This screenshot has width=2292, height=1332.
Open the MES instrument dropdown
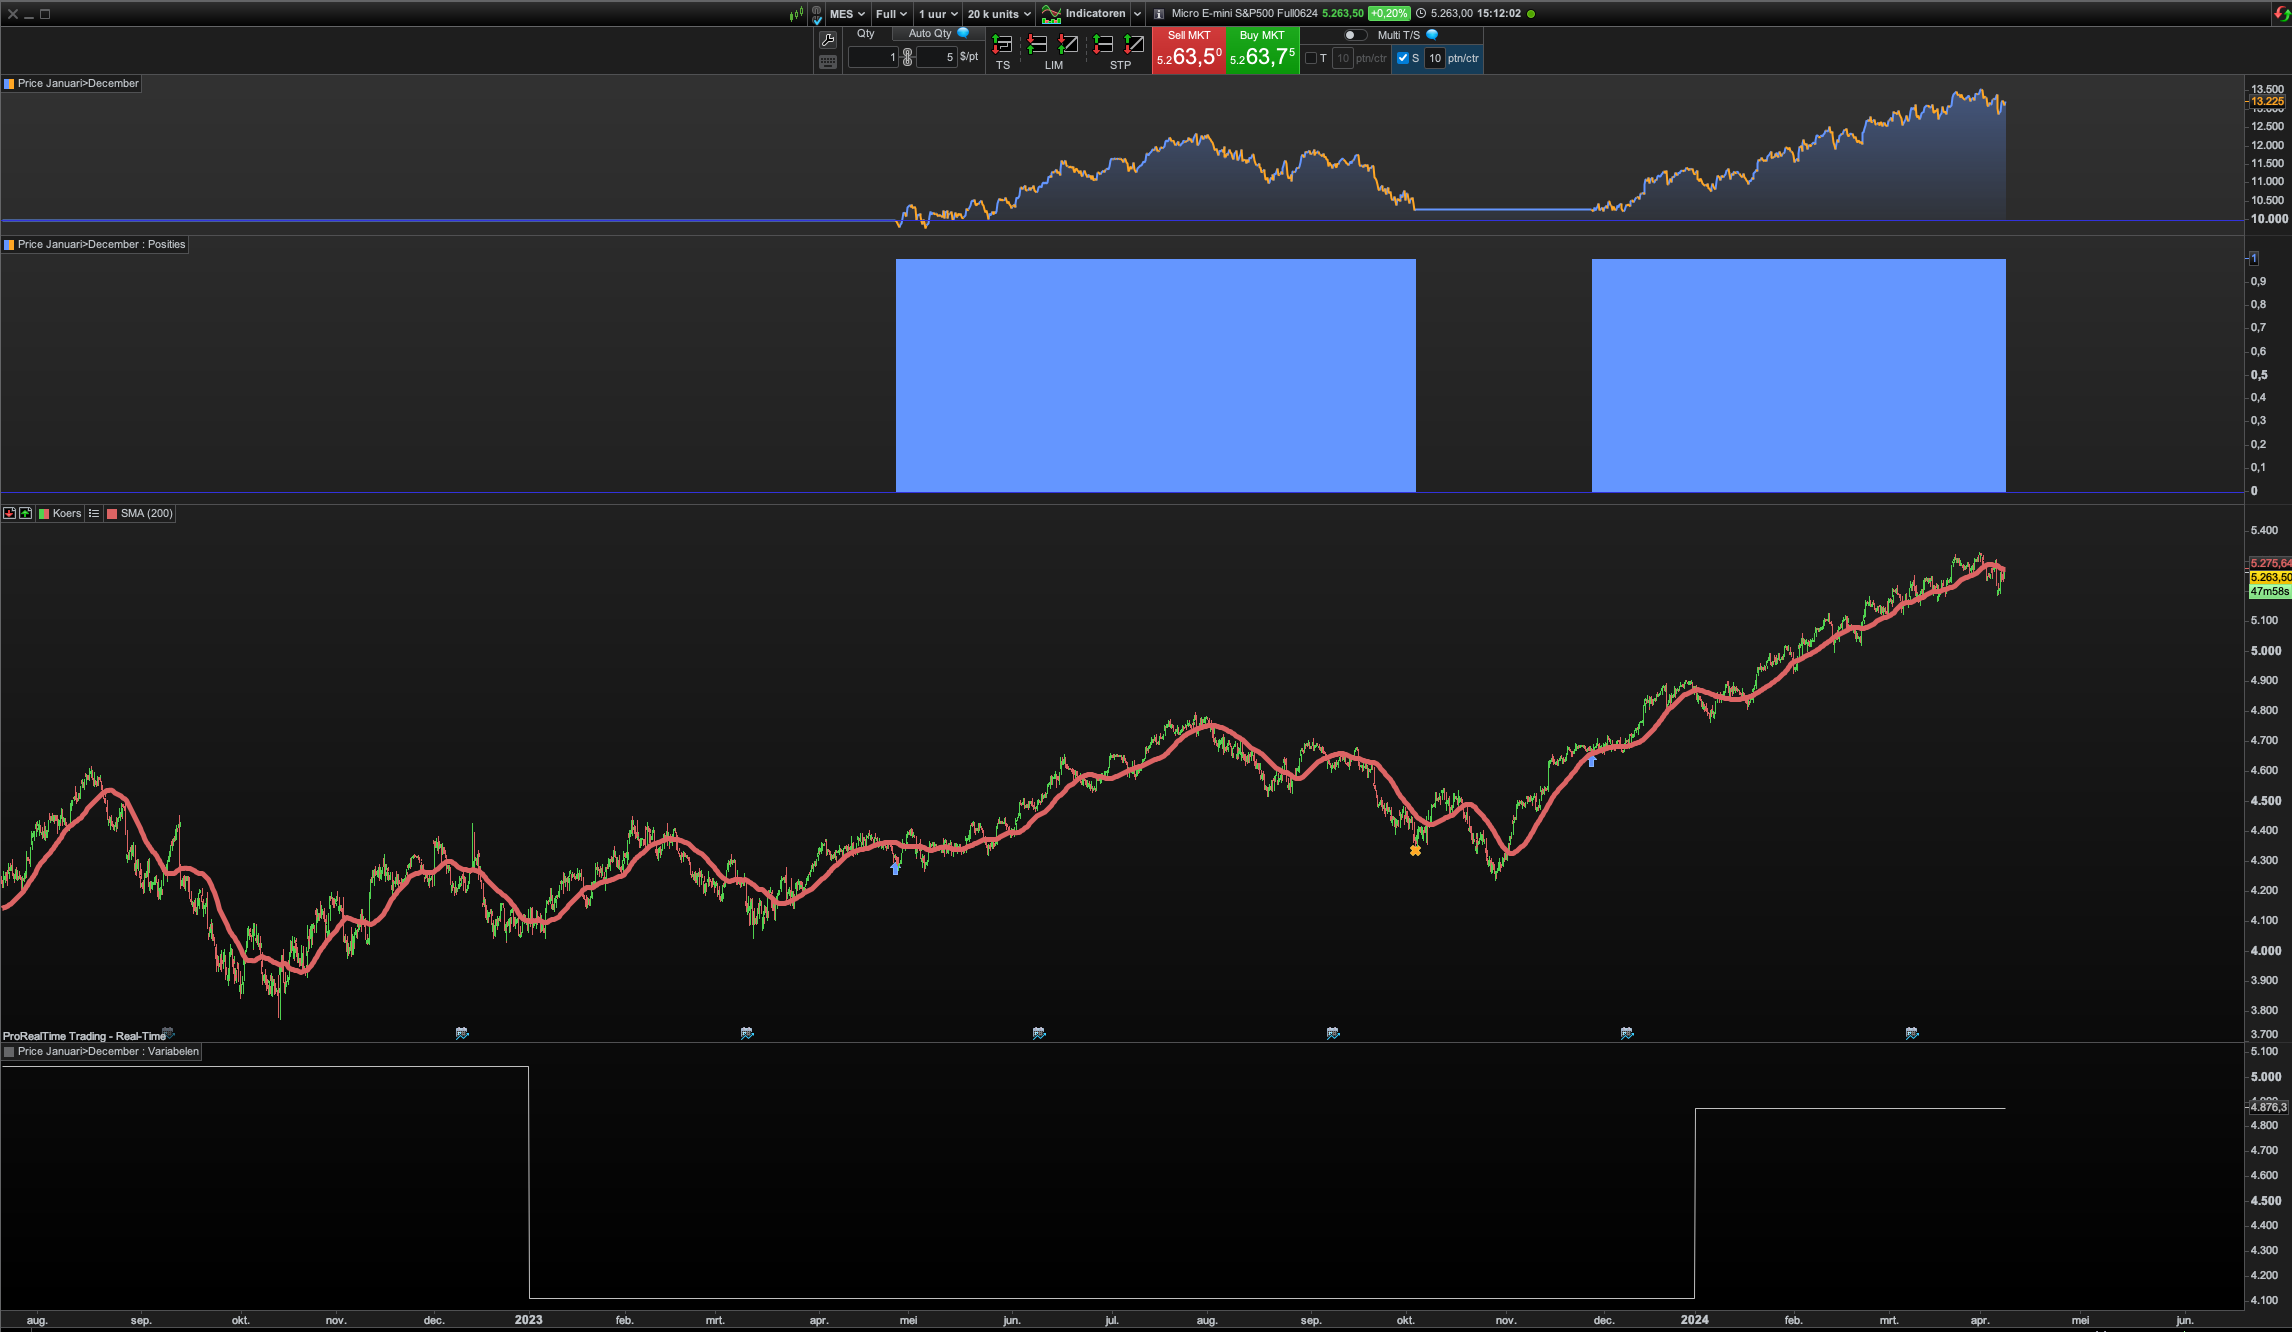847,14
